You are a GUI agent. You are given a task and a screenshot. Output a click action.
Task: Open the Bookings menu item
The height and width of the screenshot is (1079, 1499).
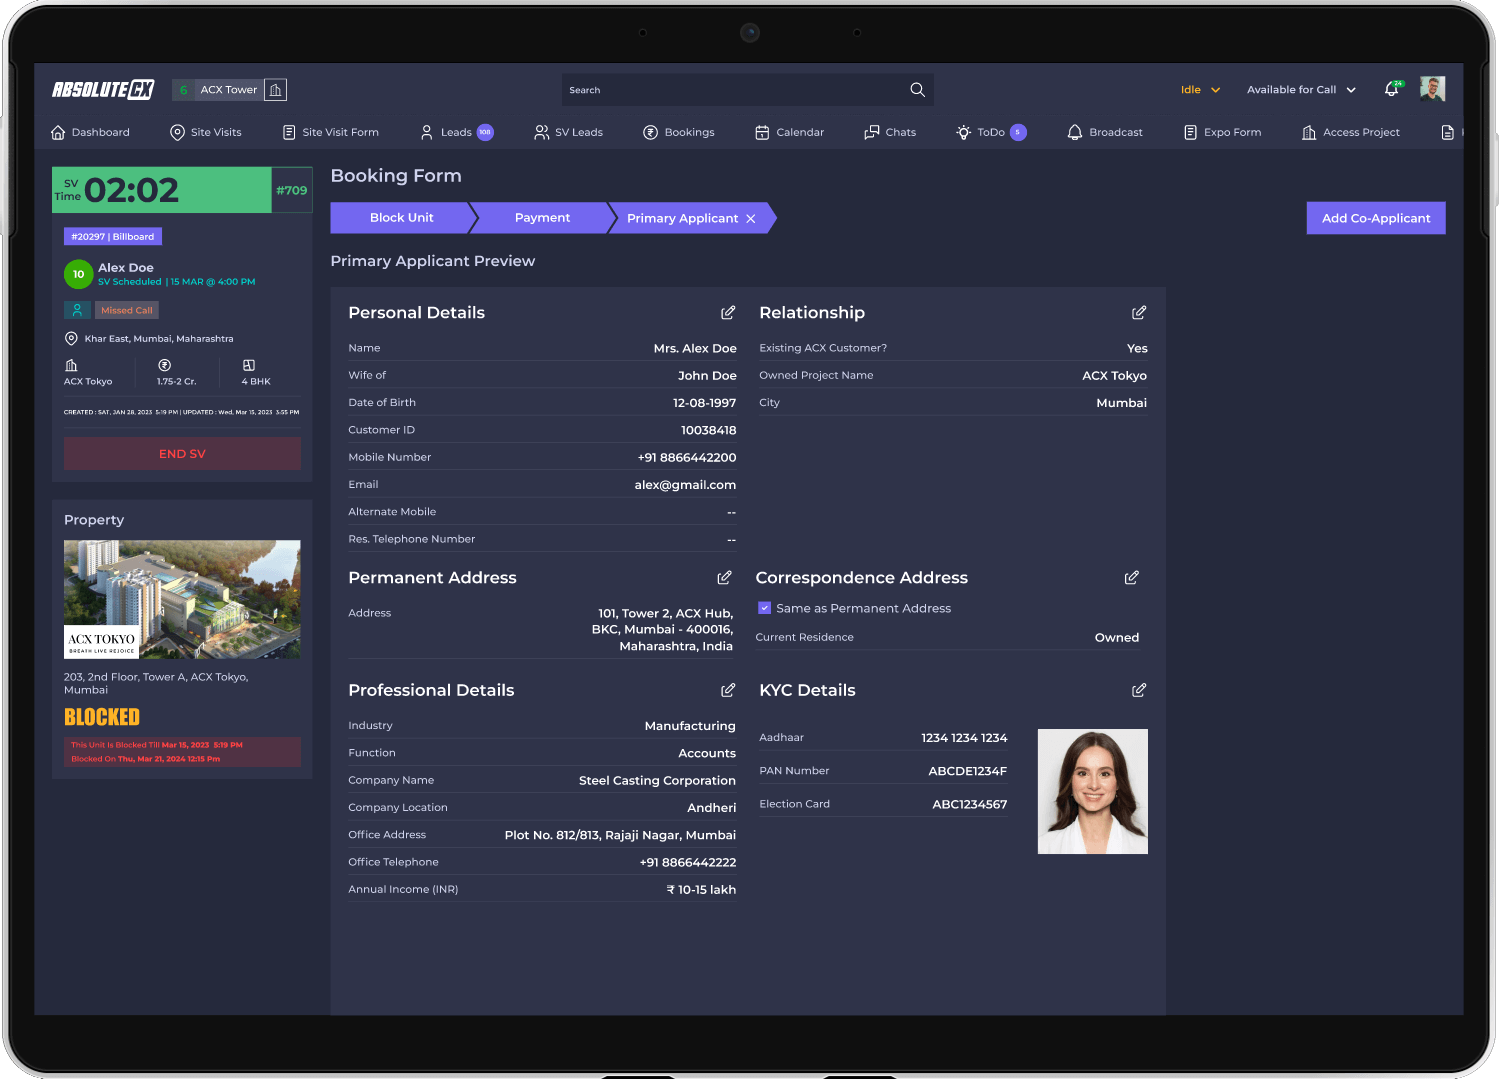tap(679, 132)
